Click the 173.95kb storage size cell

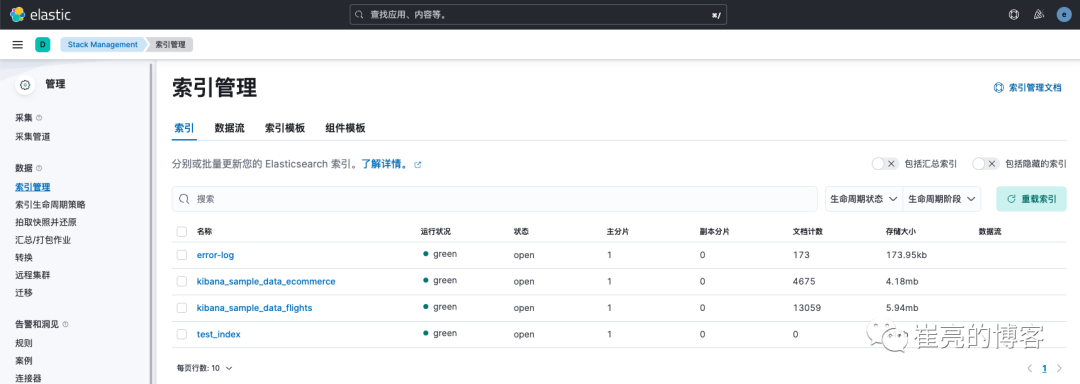pos(906,255)
